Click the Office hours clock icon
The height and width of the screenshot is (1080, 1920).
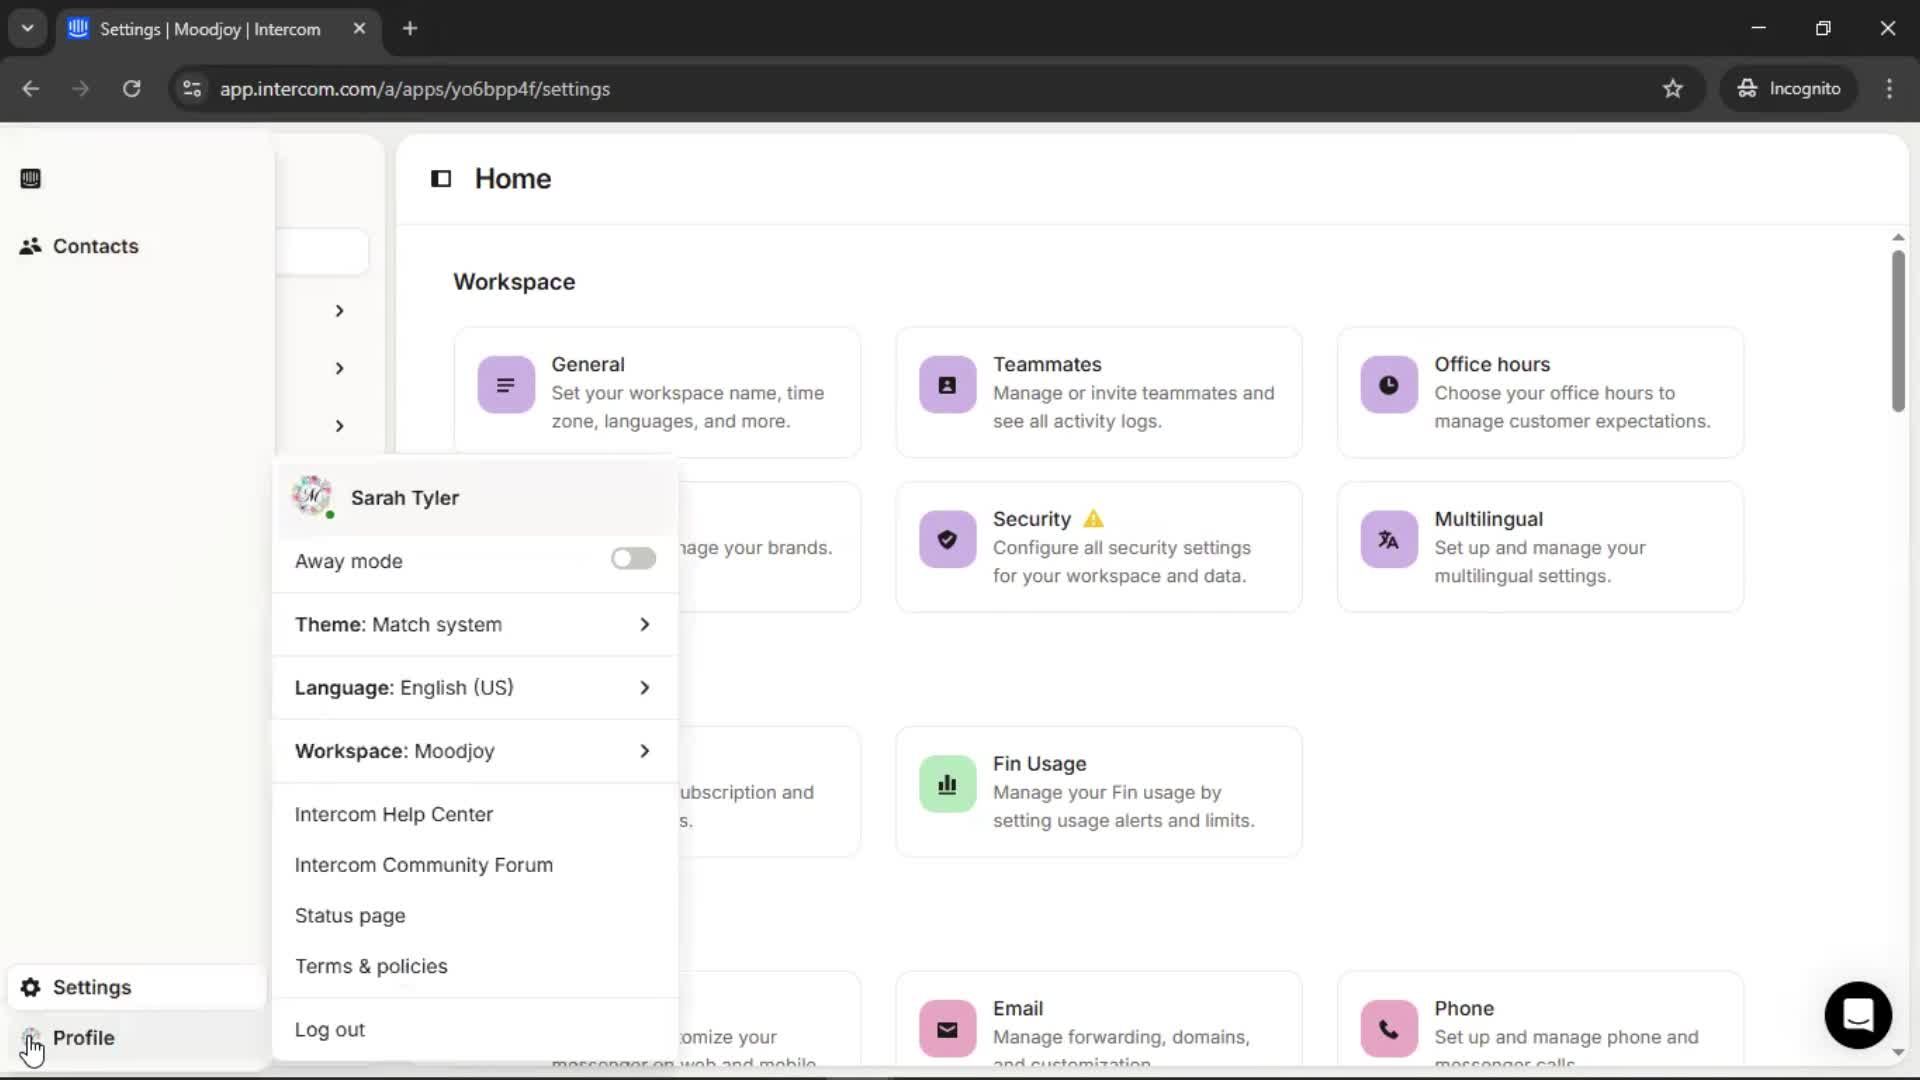tap(1389, 385)
